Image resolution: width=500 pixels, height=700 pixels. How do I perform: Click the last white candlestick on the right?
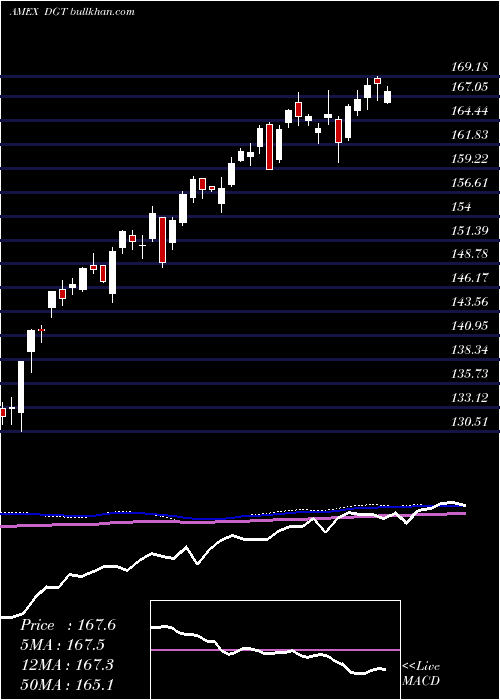pyautogui.click(x=388, y=96)
